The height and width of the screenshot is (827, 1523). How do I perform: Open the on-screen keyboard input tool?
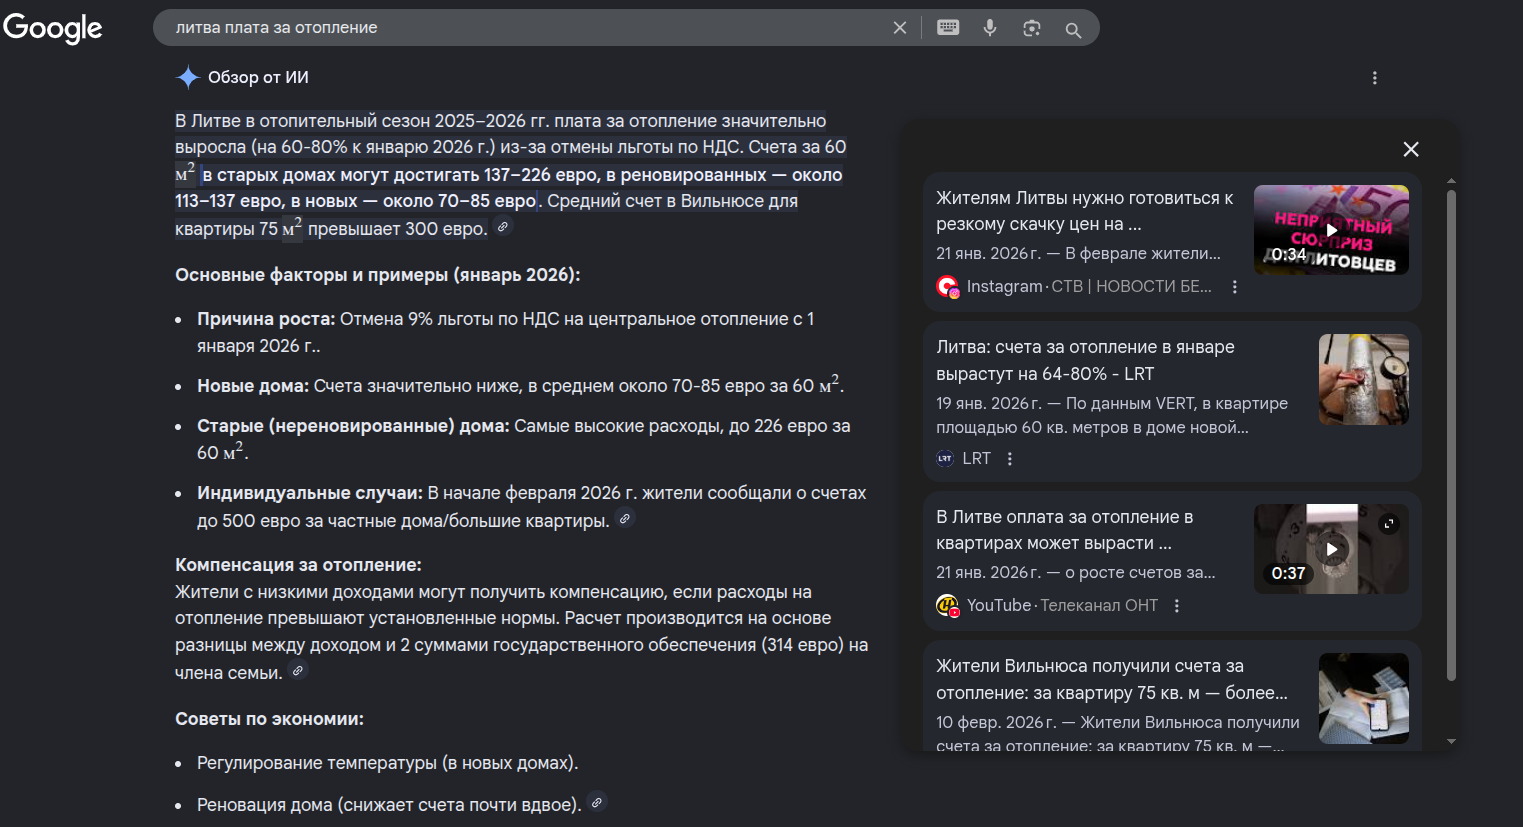coord(948,28)
